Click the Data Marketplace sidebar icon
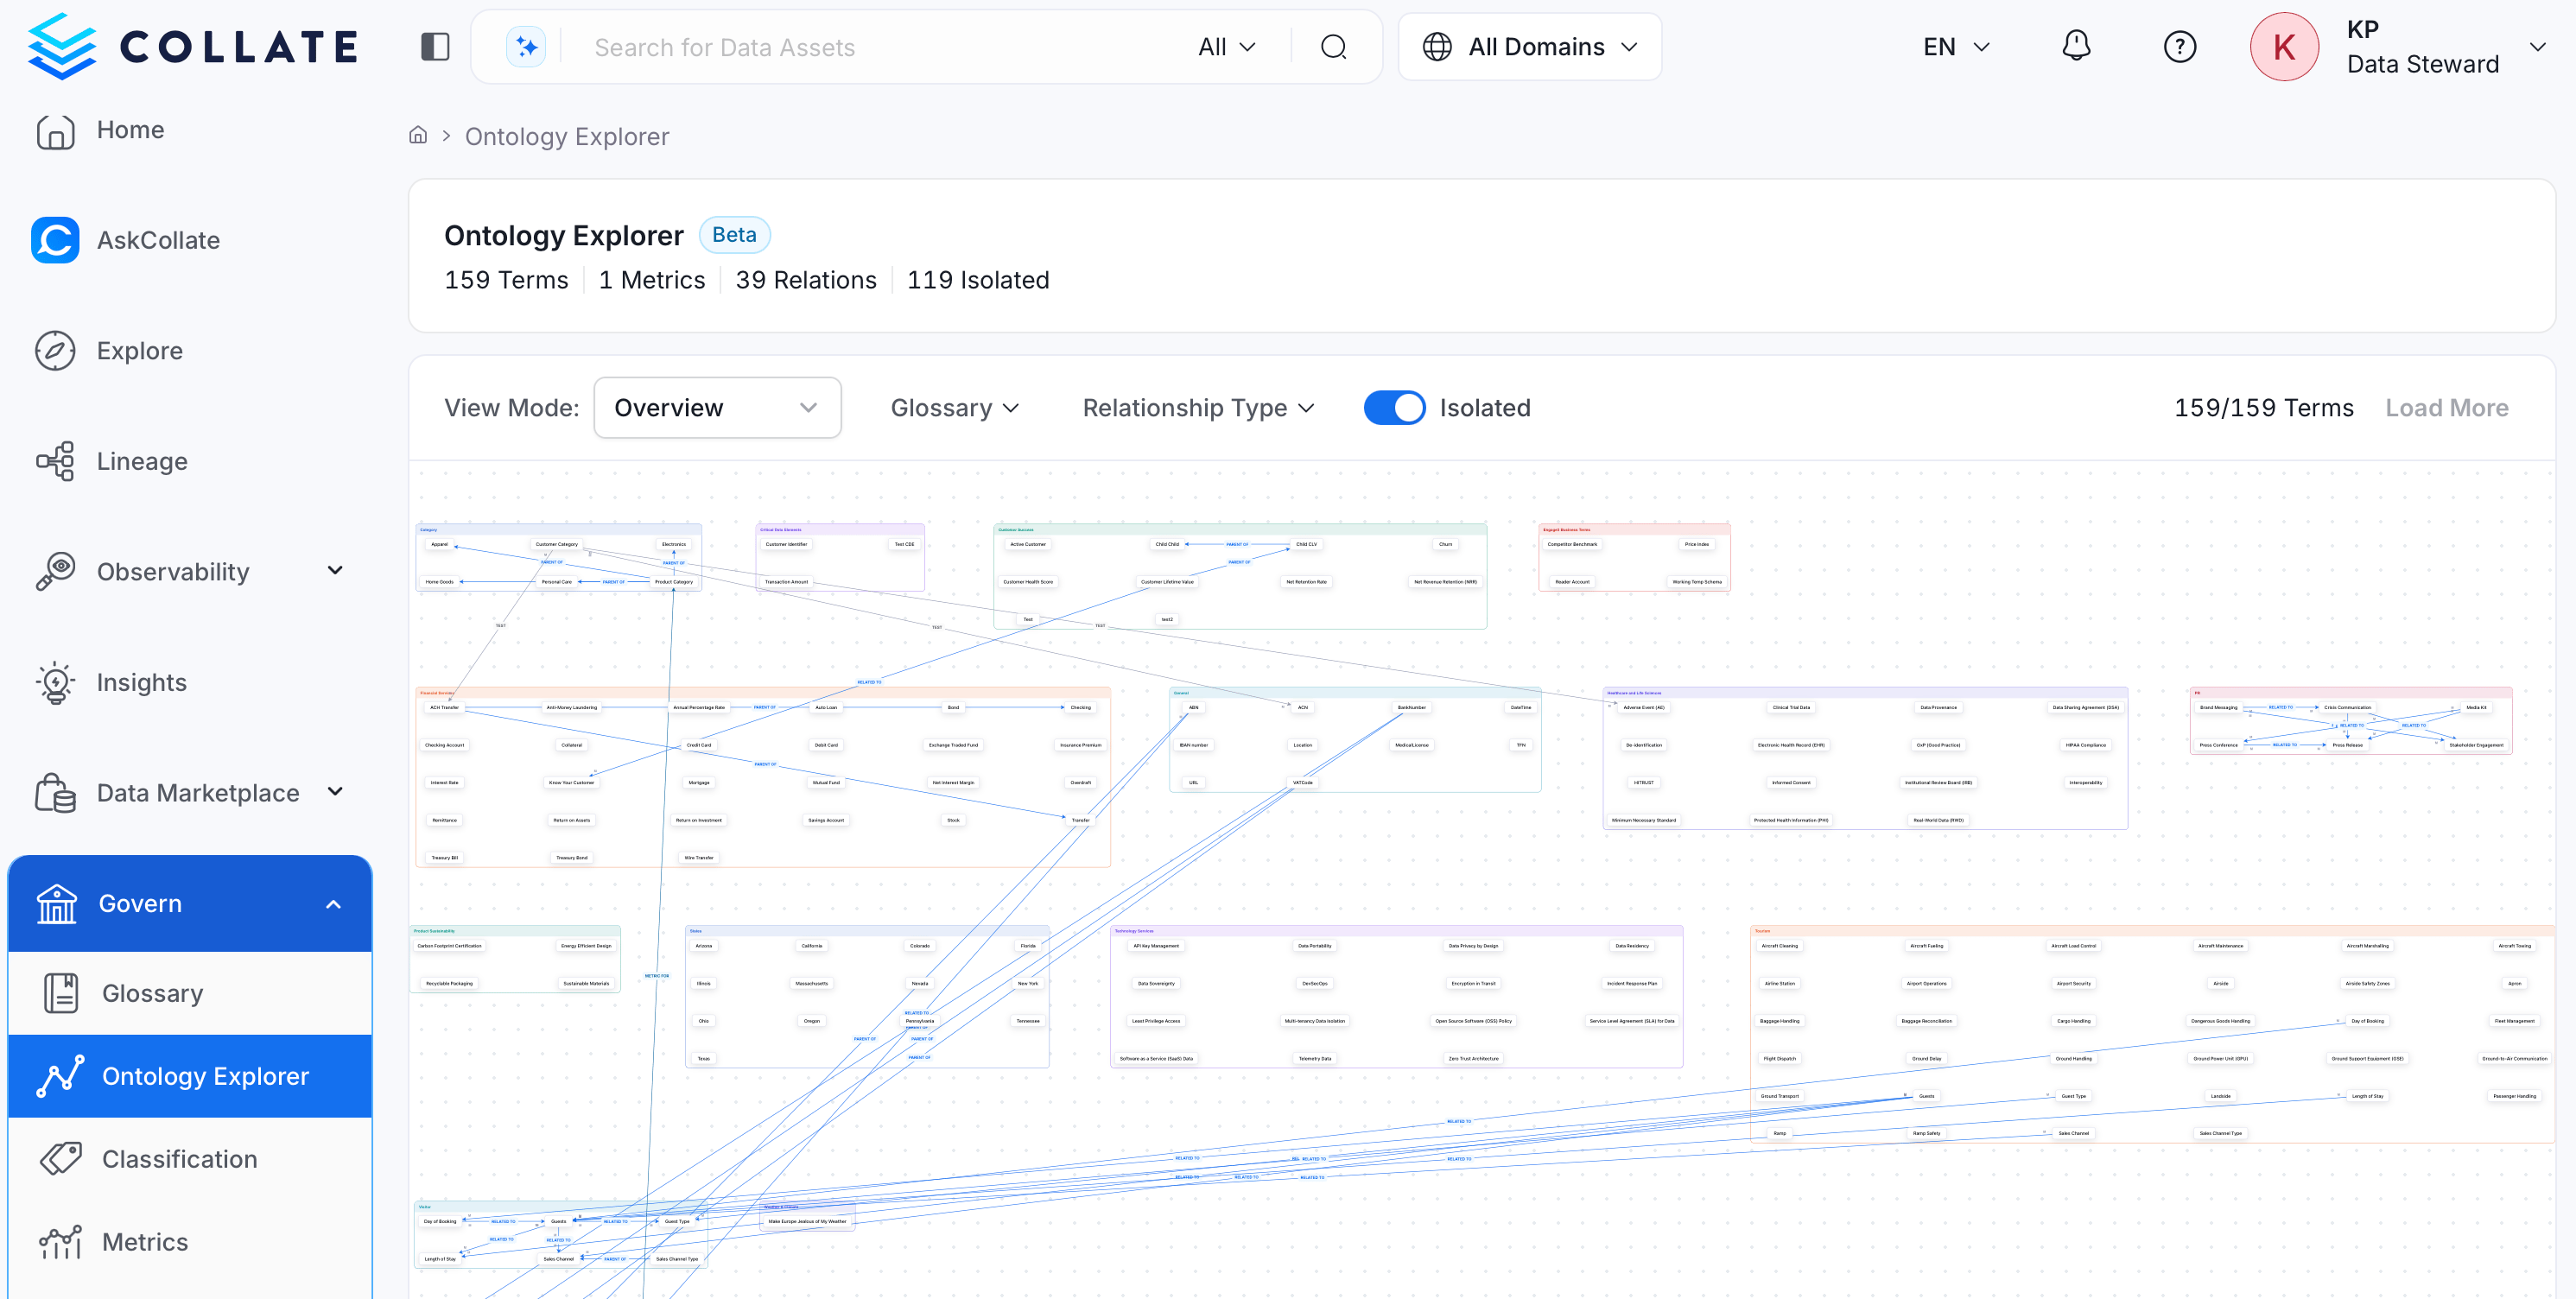The width and height of the screenshot is (2576, 1299). [x=55, y=793]
